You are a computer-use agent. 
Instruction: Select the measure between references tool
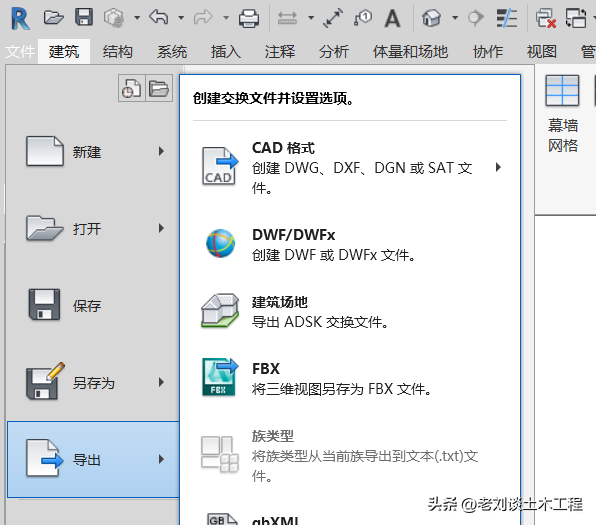click(x=287, y=17)
